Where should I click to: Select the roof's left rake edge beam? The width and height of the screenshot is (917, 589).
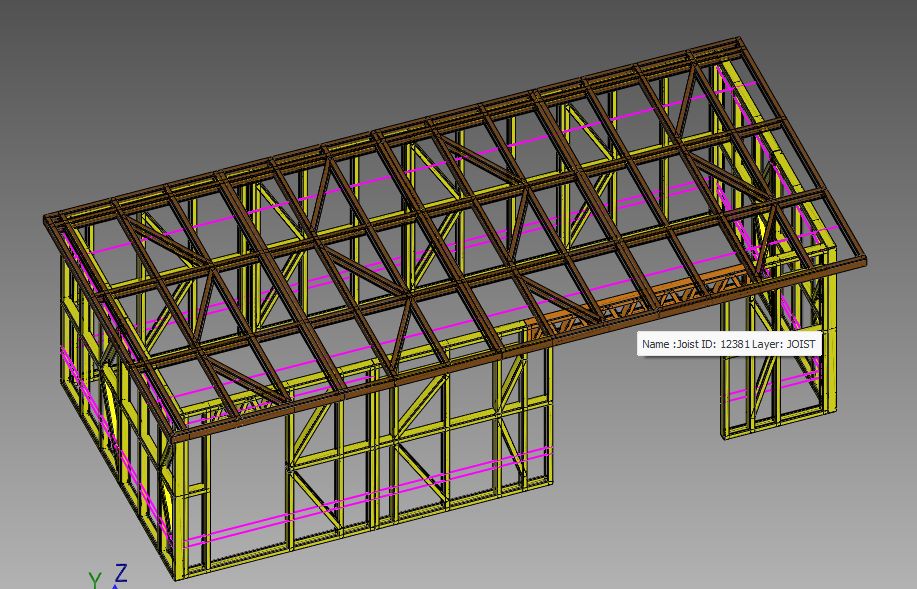tap(110, 320)
